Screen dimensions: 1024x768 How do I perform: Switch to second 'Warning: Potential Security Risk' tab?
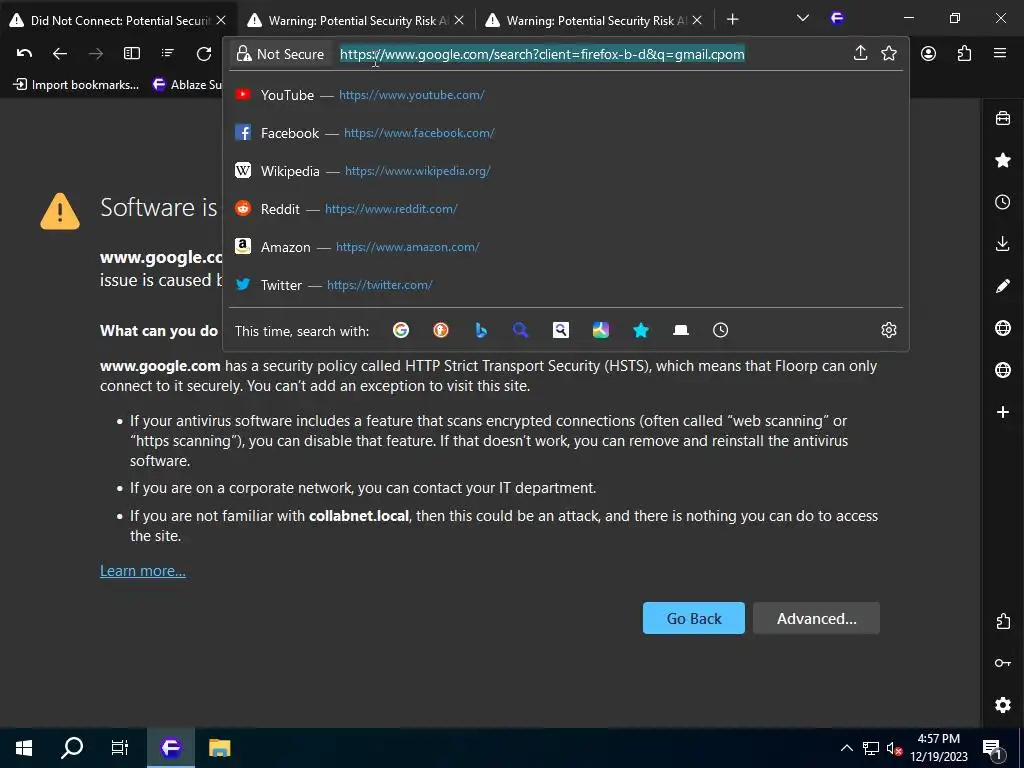pyautogui.click(x=356, y=20)
